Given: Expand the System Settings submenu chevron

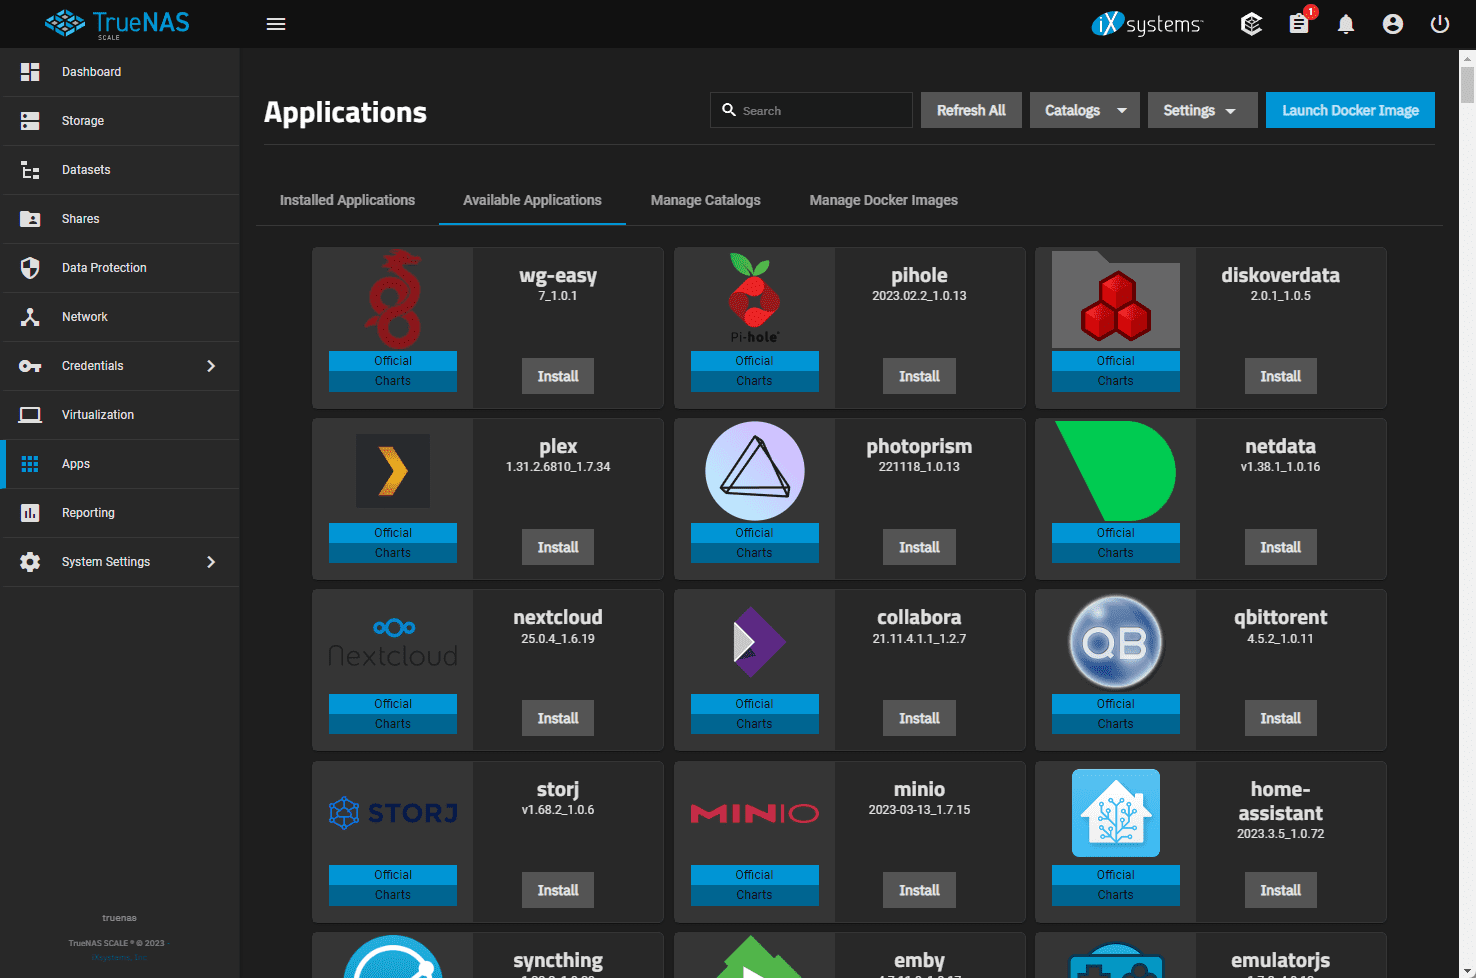Looking at the screenshot, I should pos(211,562).
